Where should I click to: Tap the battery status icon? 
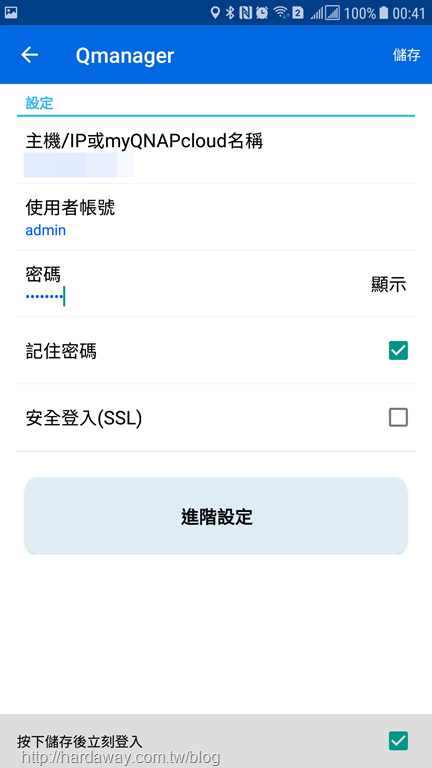tap(384, 13)
